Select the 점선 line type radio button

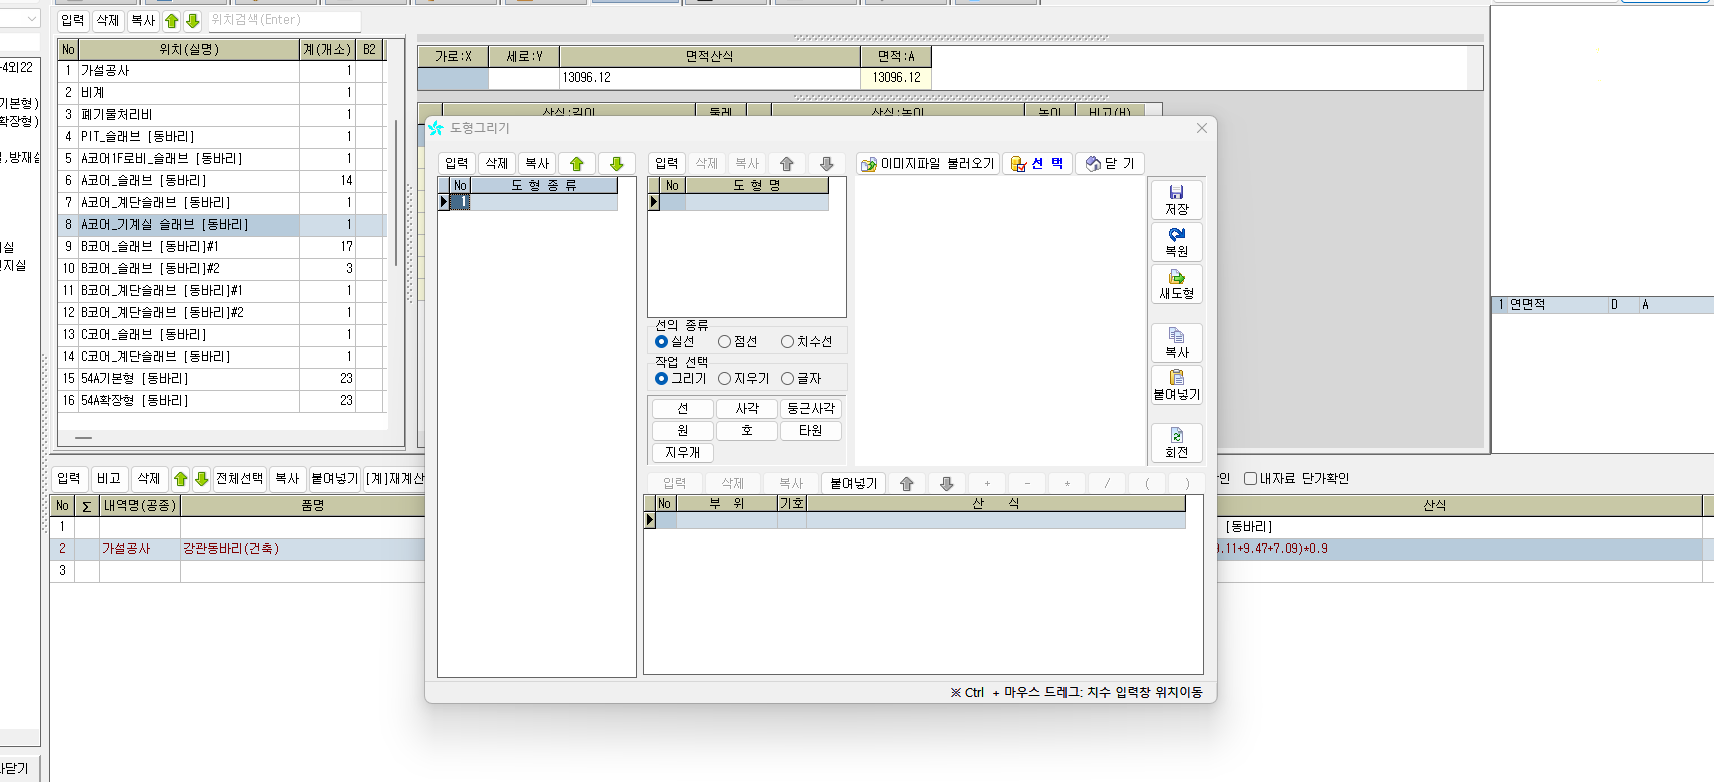(x=725, y=342)
